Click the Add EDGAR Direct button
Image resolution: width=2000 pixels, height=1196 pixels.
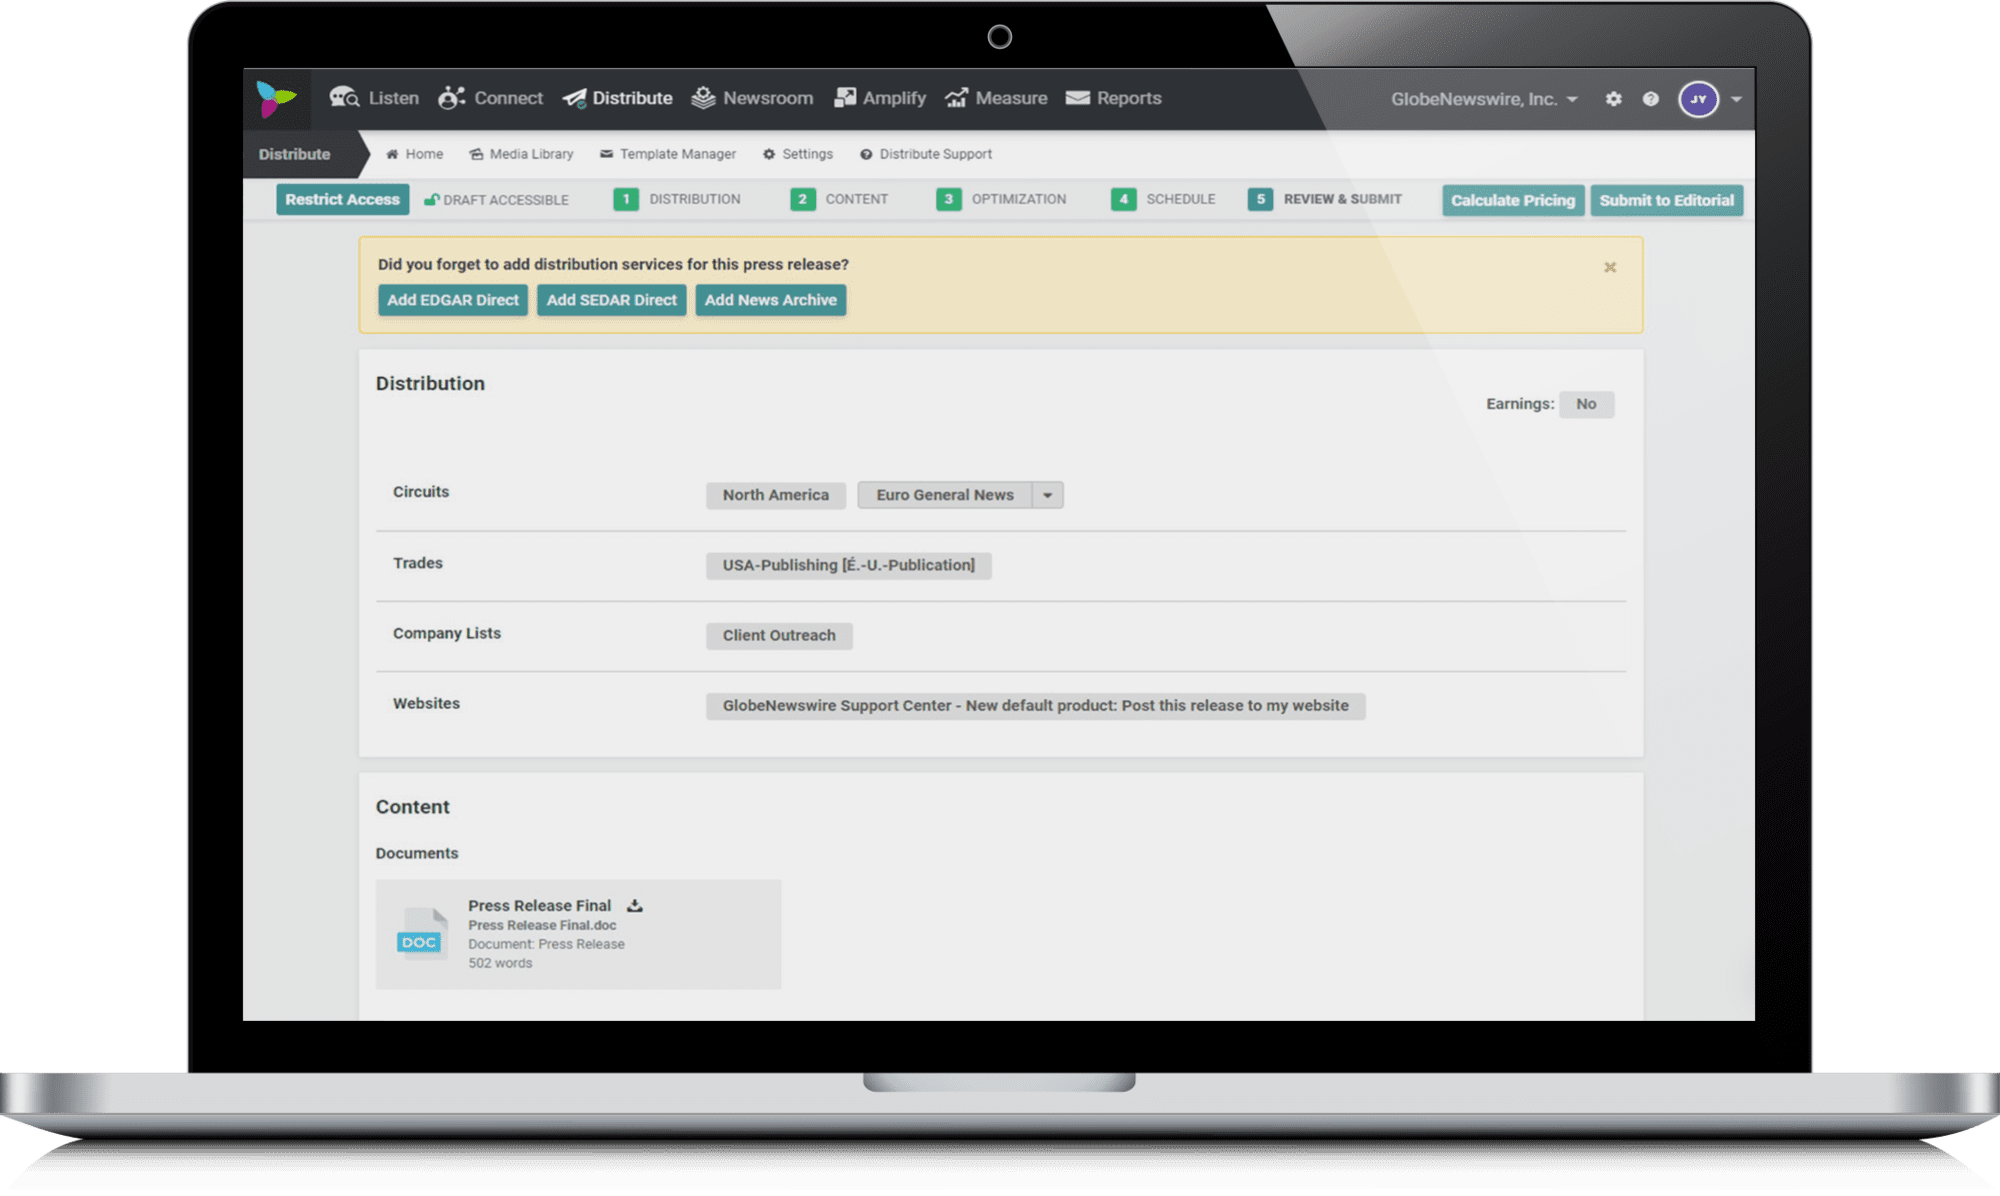(452, 300)
